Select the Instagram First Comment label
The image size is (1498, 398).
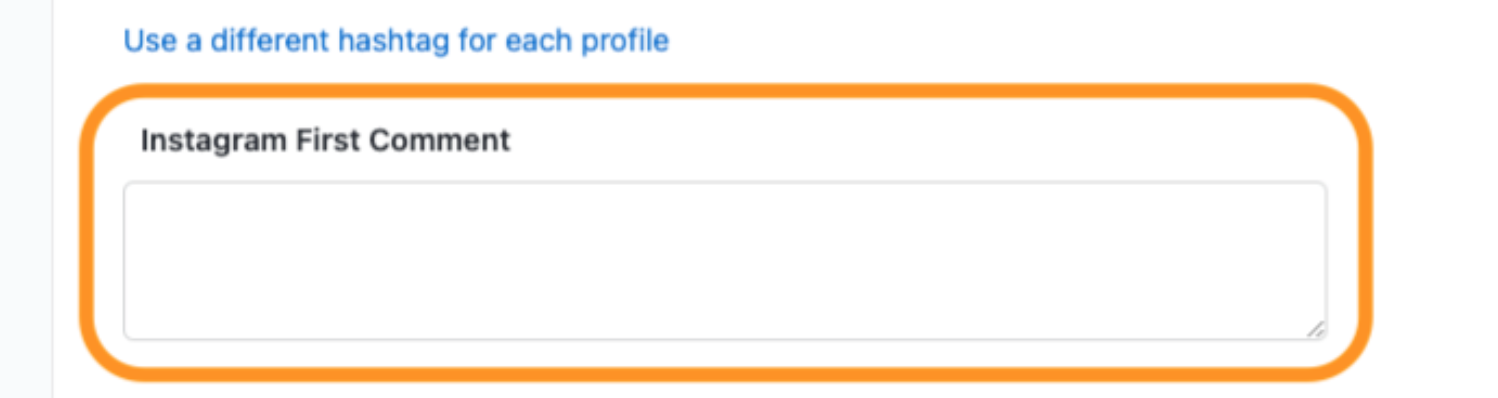[x=325, y=140]
